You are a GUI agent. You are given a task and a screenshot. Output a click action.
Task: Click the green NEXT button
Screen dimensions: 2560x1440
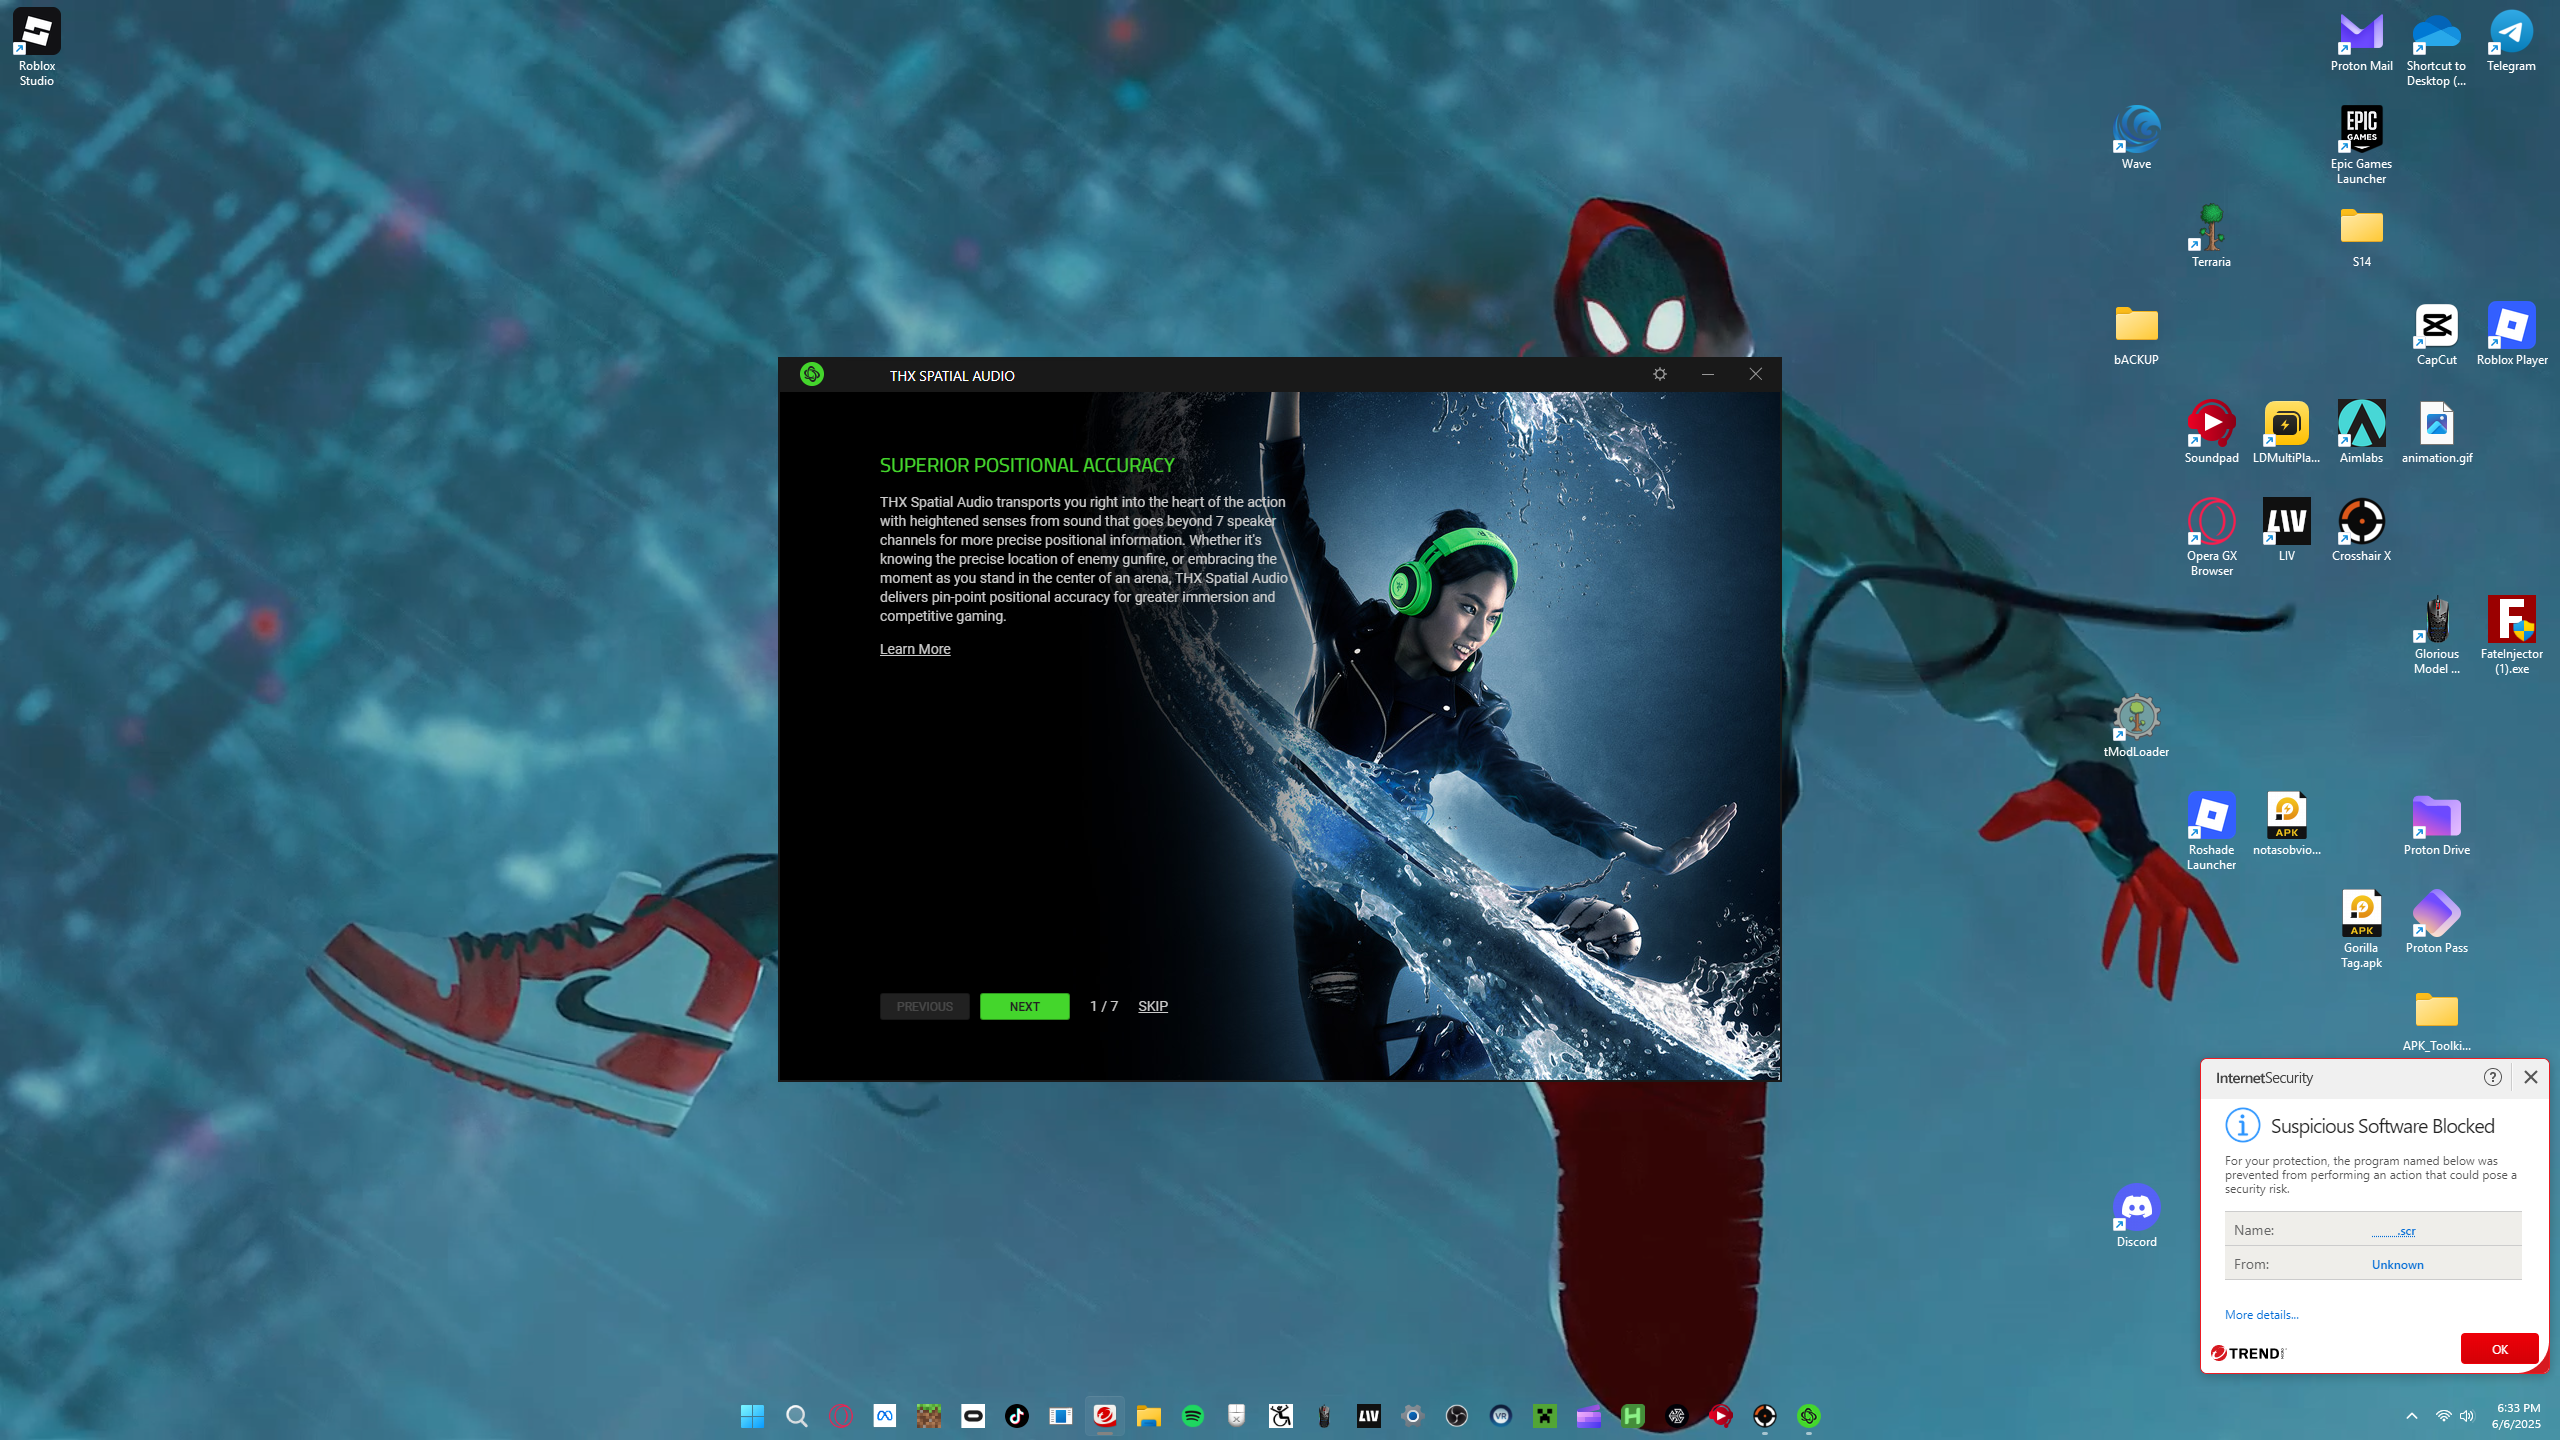(x=1024, y=1006)
